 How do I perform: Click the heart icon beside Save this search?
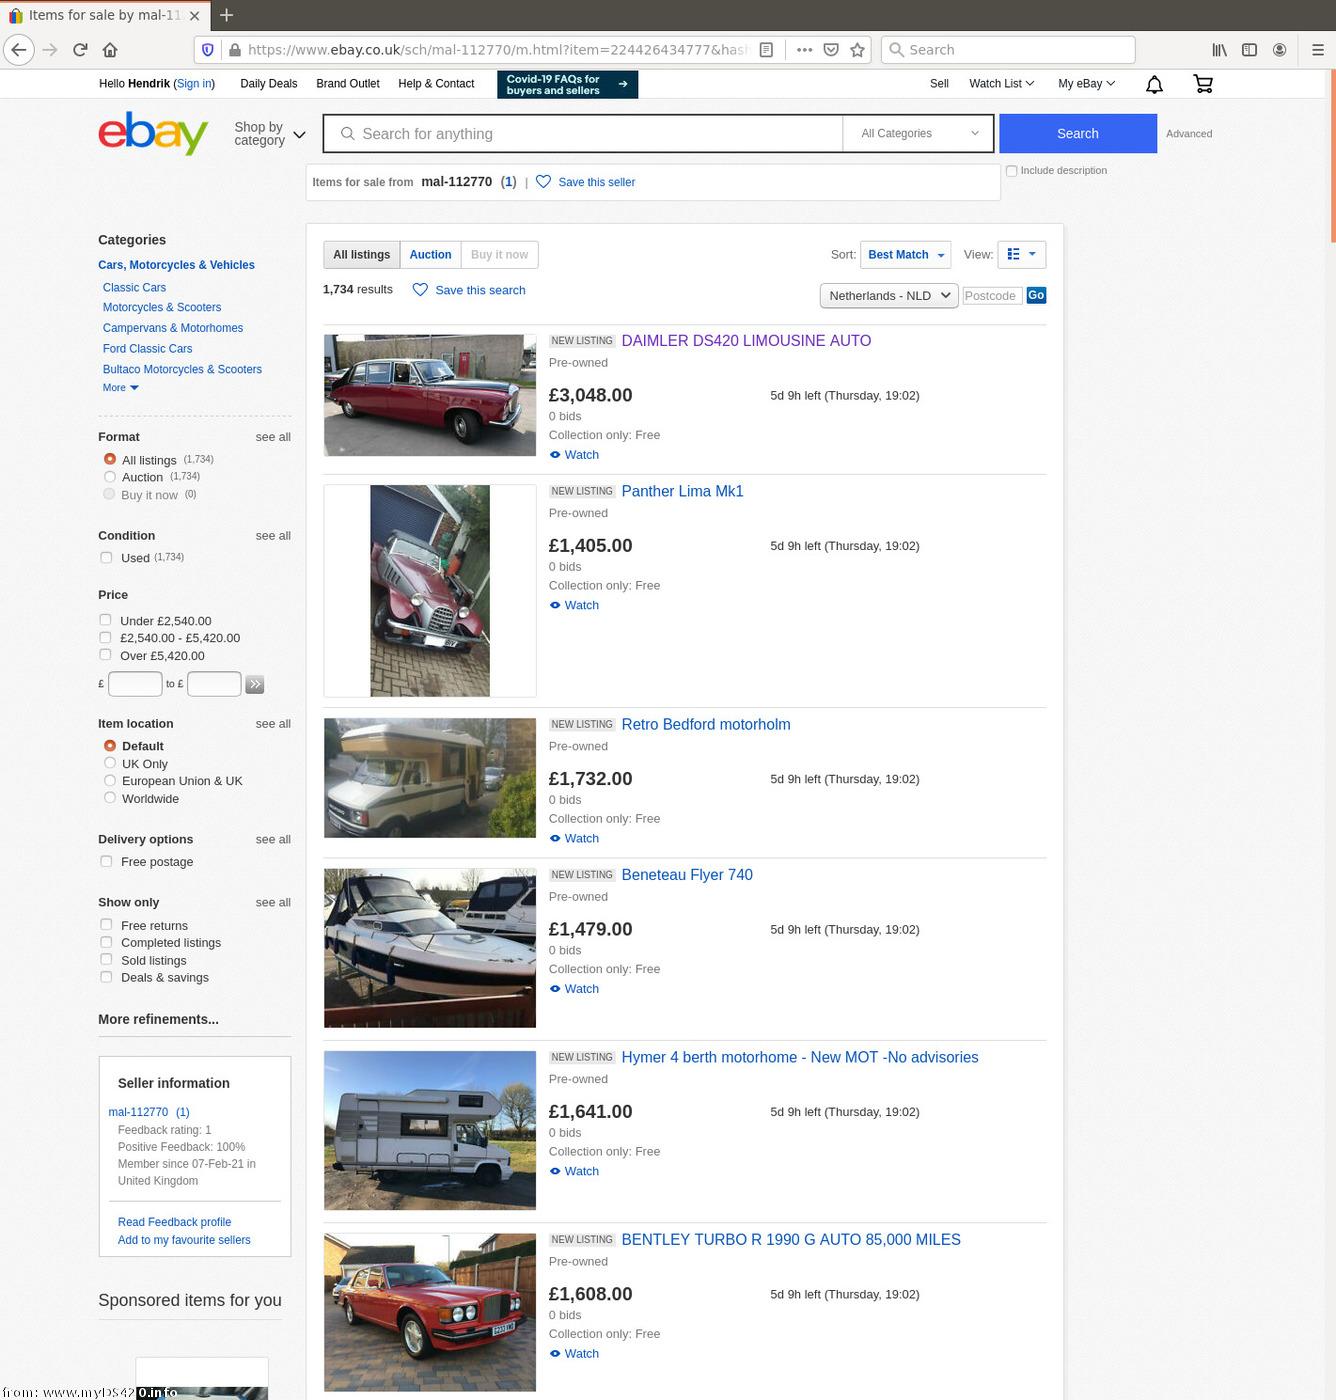coord(420,290)
